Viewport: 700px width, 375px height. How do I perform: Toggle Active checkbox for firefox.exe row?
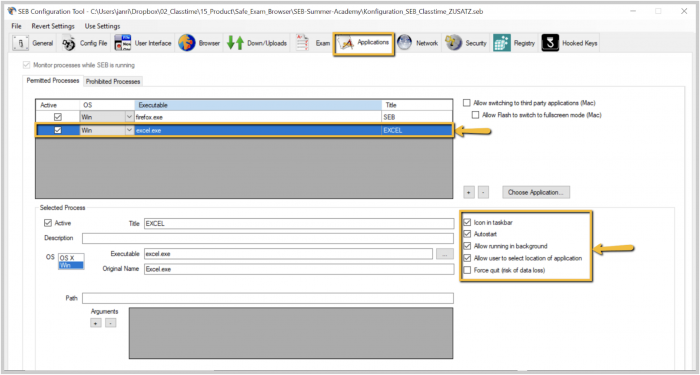pos(58,117)
